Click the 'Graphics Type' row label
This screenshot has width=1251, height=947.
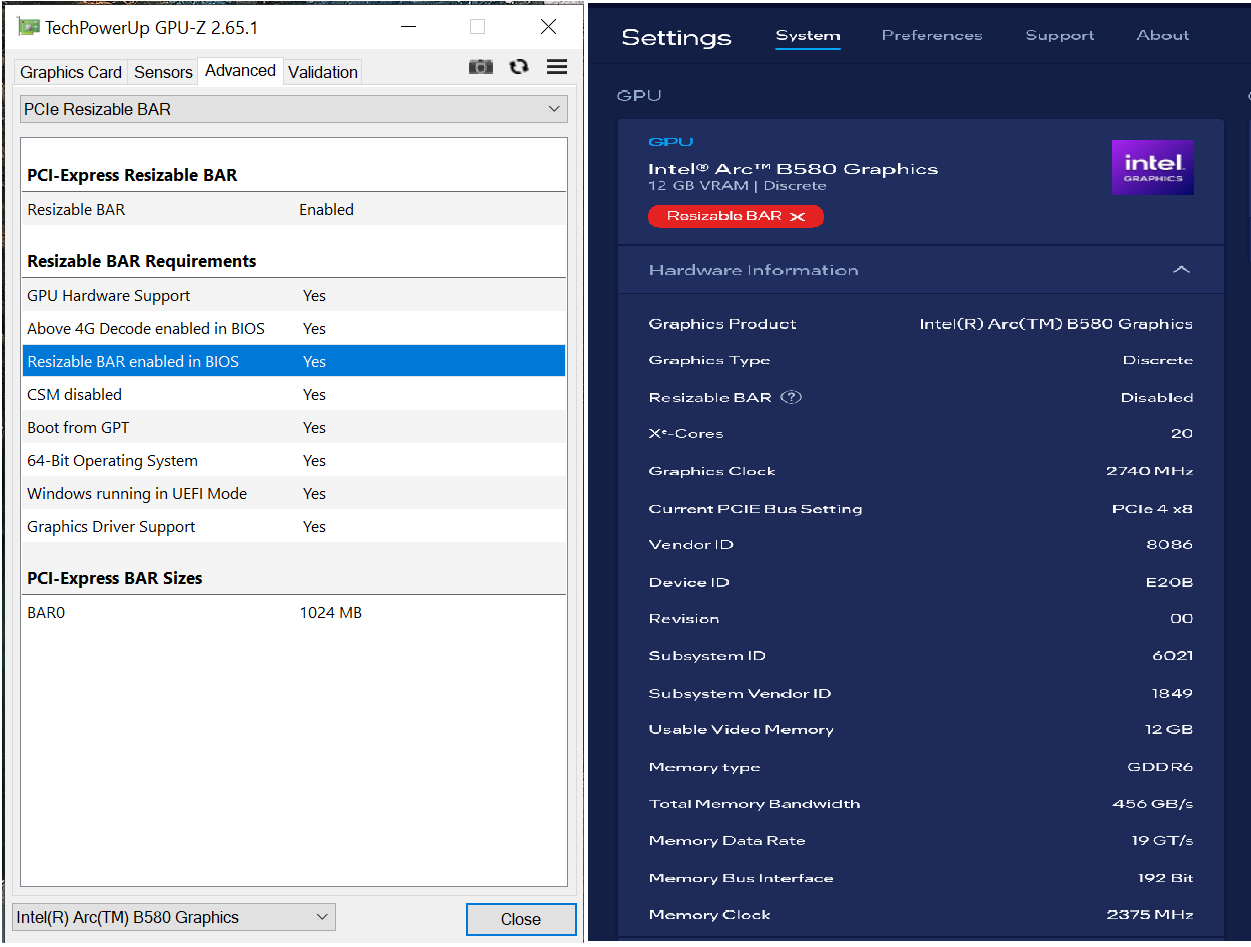710,360
